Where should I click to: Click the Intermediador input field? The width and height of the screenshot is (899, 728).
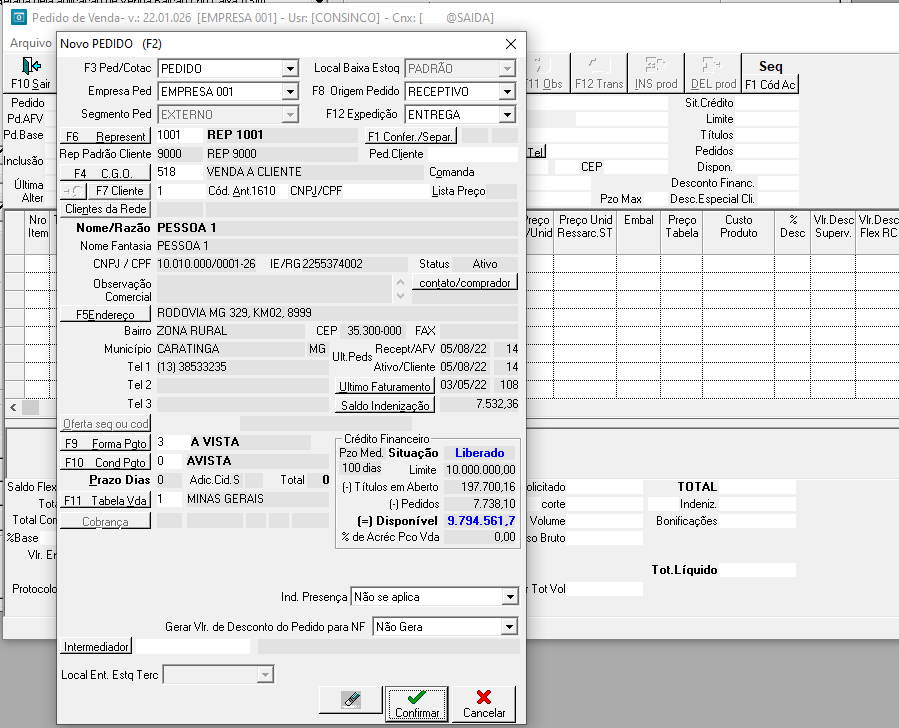[193, 647]
